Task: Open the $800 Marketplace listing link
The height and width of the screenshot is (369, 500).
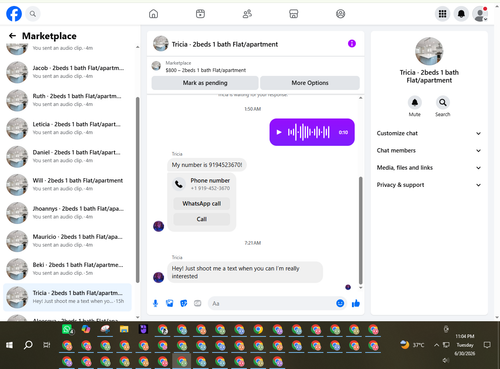Action: coord(205,70)
